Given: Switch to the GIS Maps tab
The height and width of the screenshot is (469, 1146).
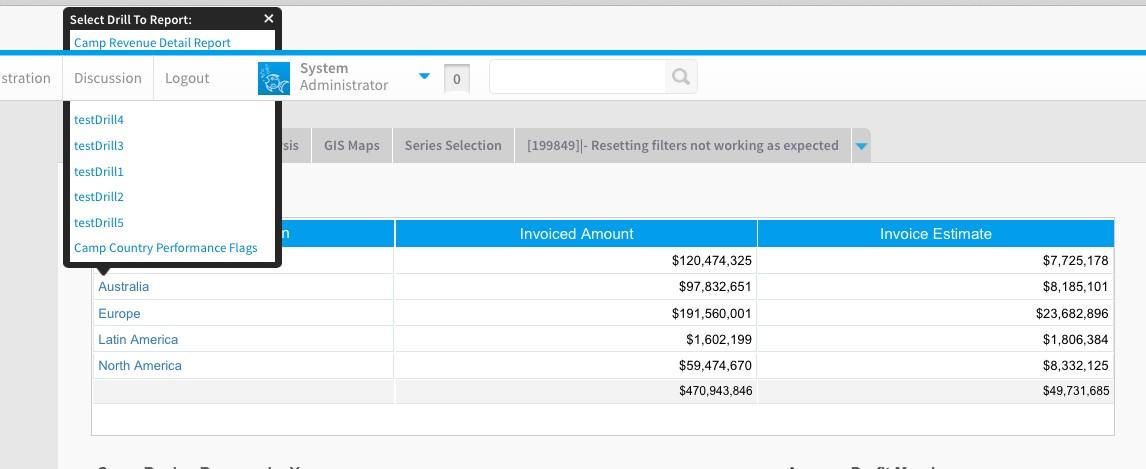Looking at the screenshot, I should 352,145.
